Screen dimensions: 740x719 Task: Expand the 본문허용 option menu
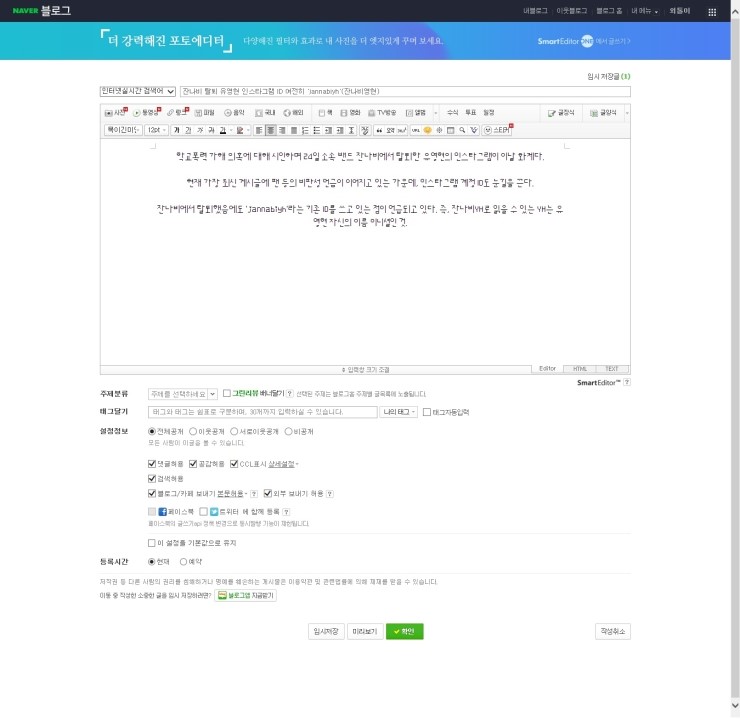(x=232, y=494)
